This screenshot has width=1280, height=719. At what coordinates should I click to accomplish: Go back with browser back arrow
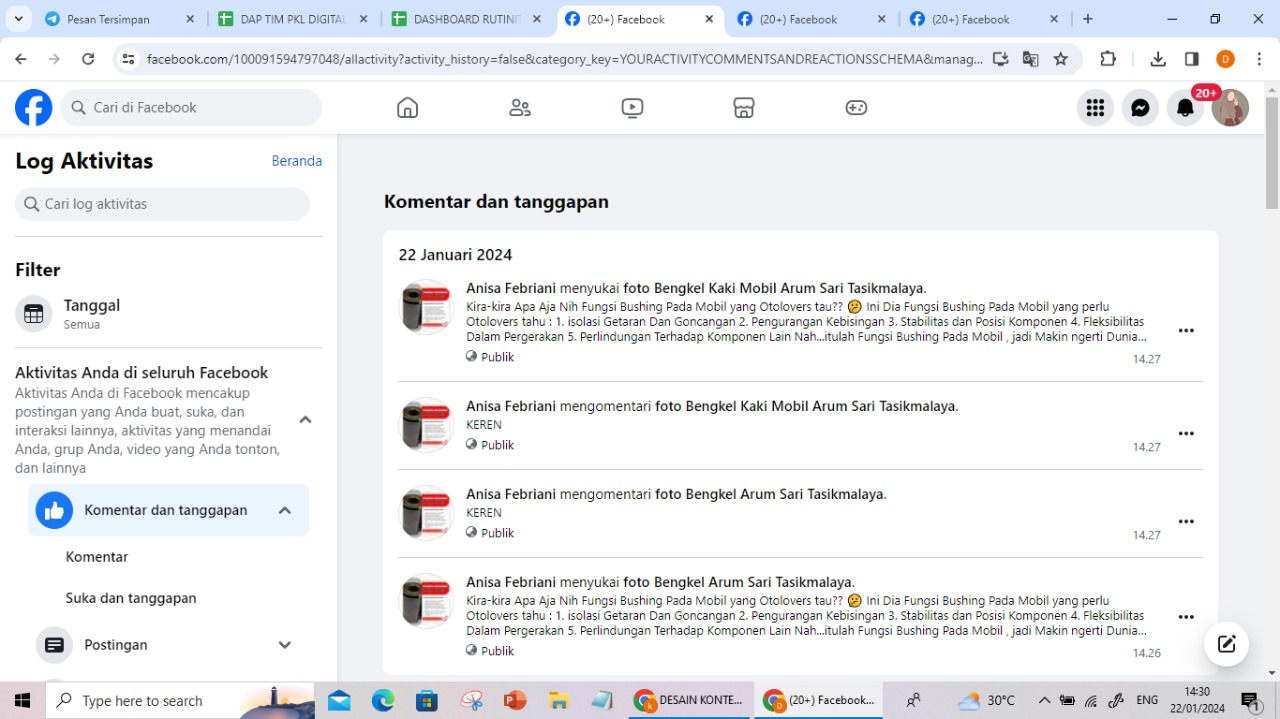pyautogui.click(x=21, y=59)
